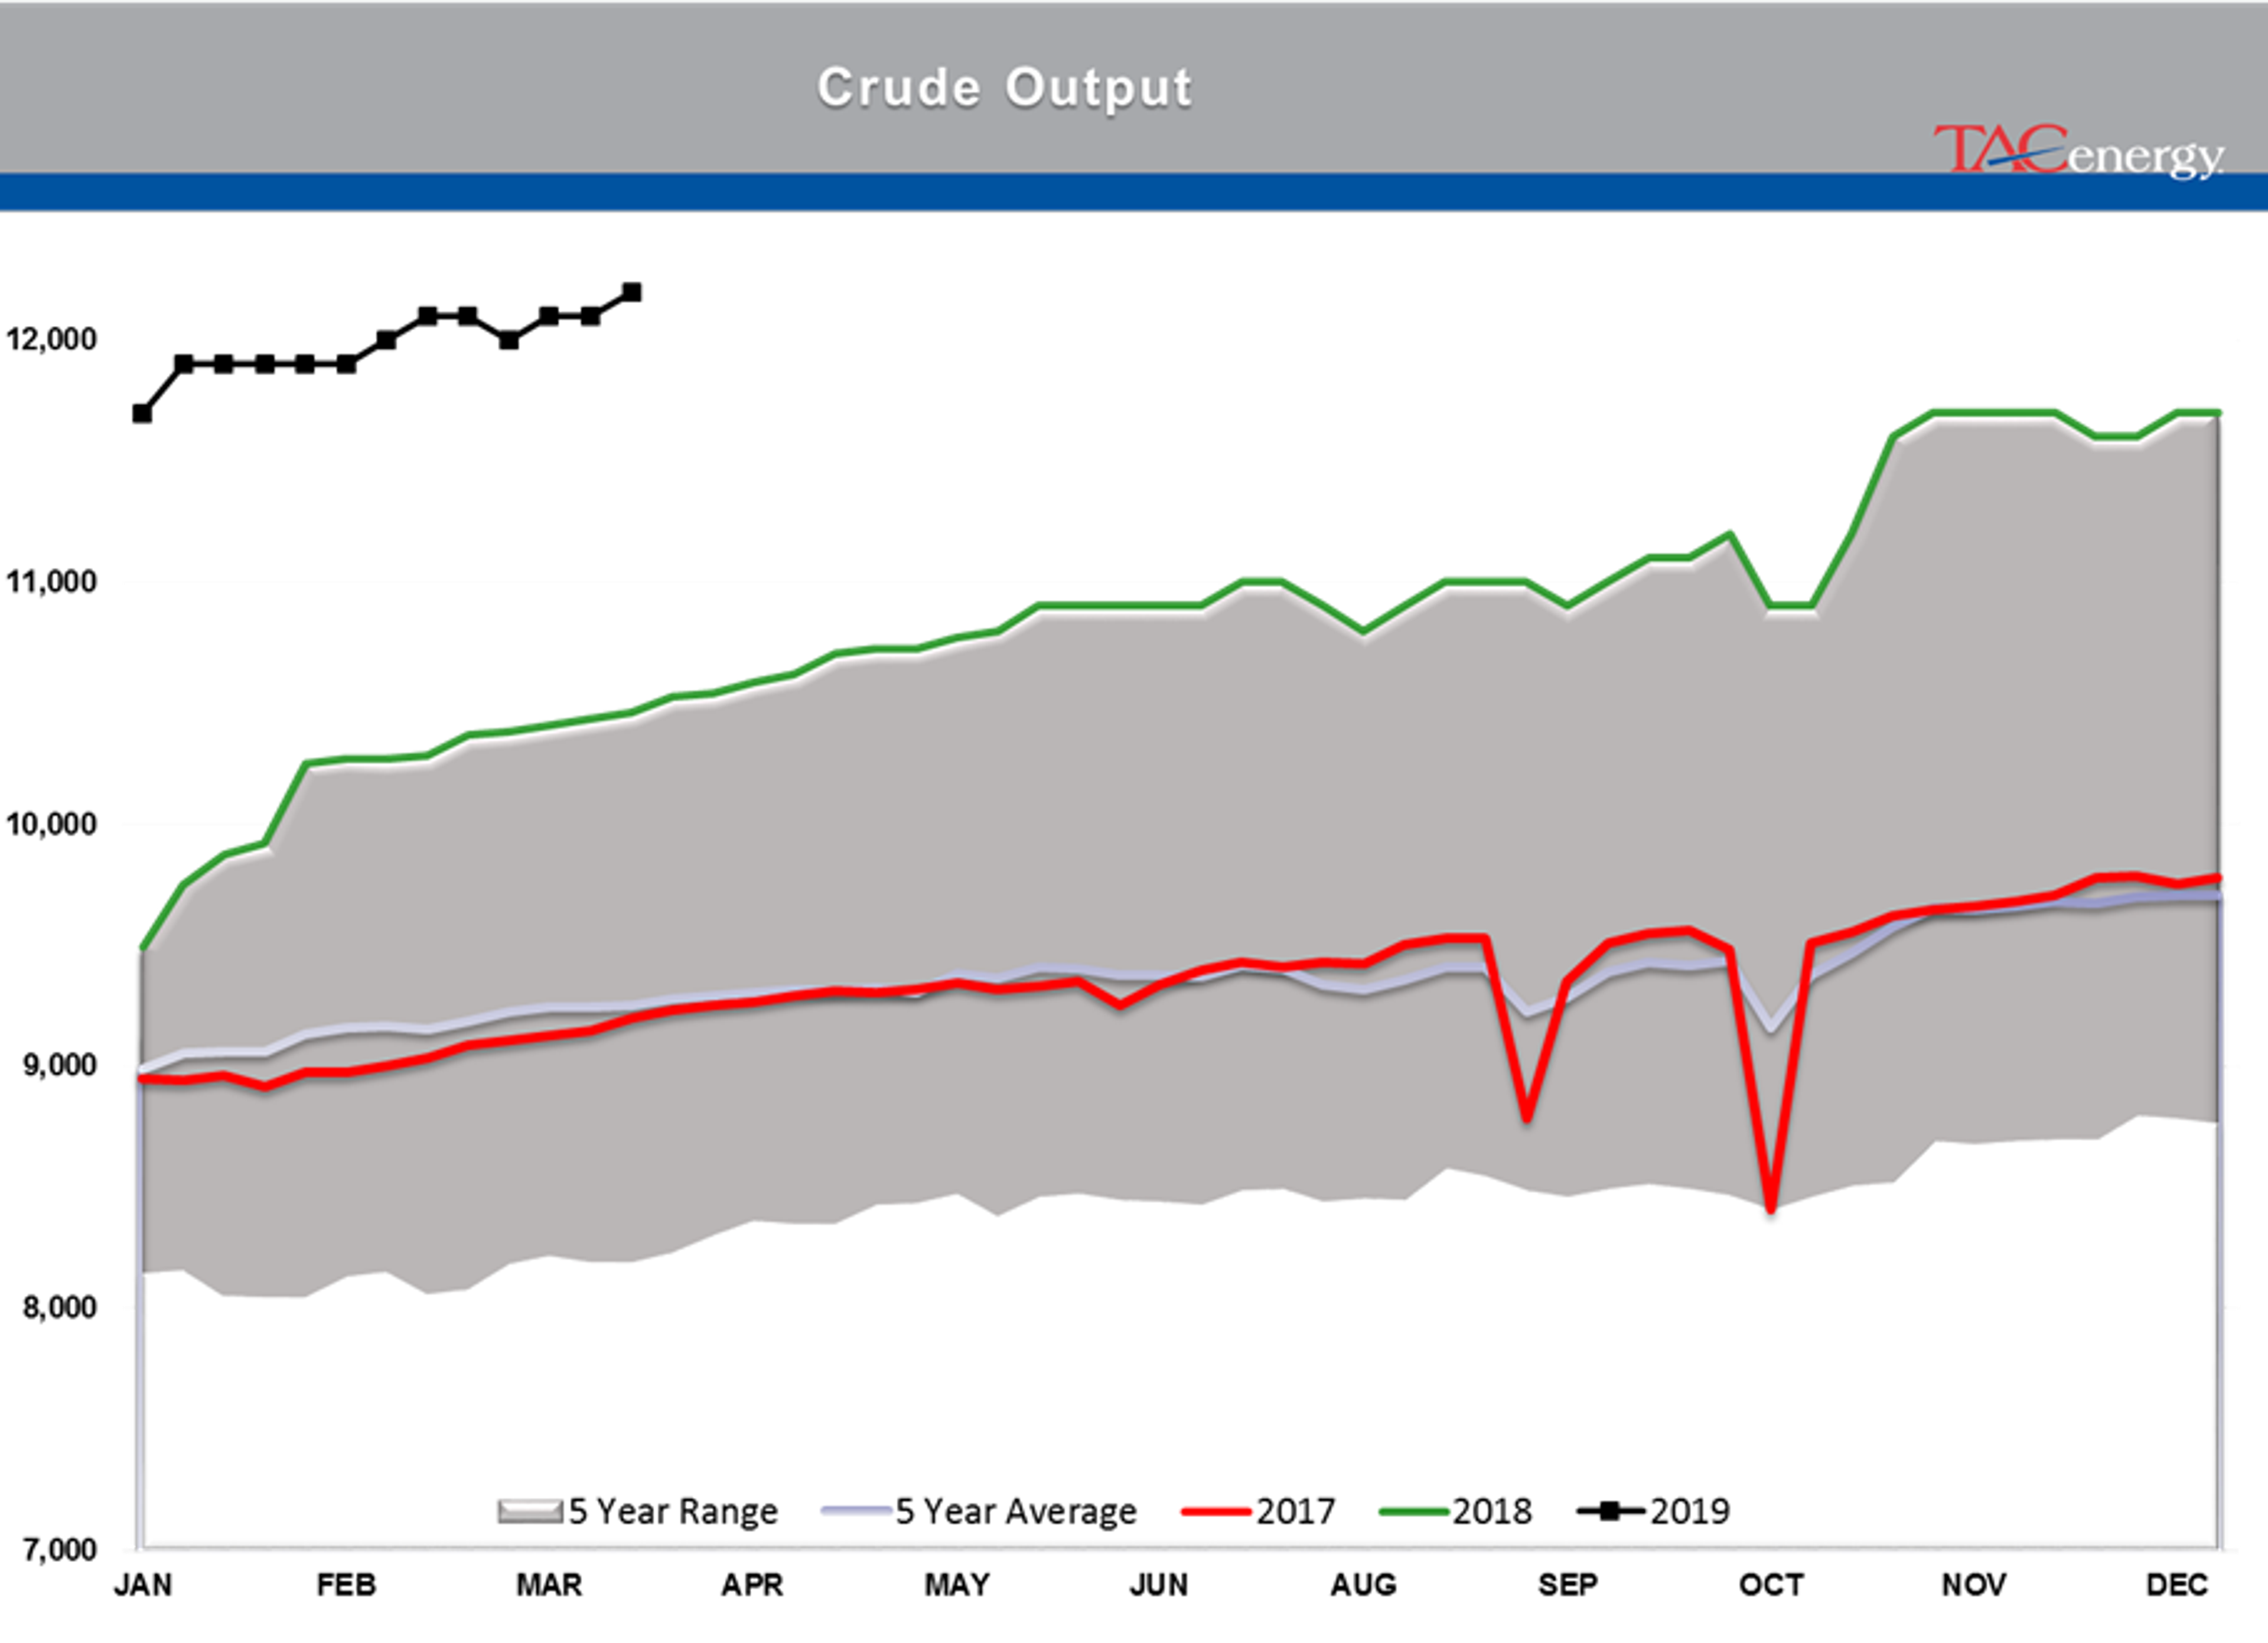2268x1643 pixels.
Task: Click the black 2019 legend marker
Action: [1610, 1511]
